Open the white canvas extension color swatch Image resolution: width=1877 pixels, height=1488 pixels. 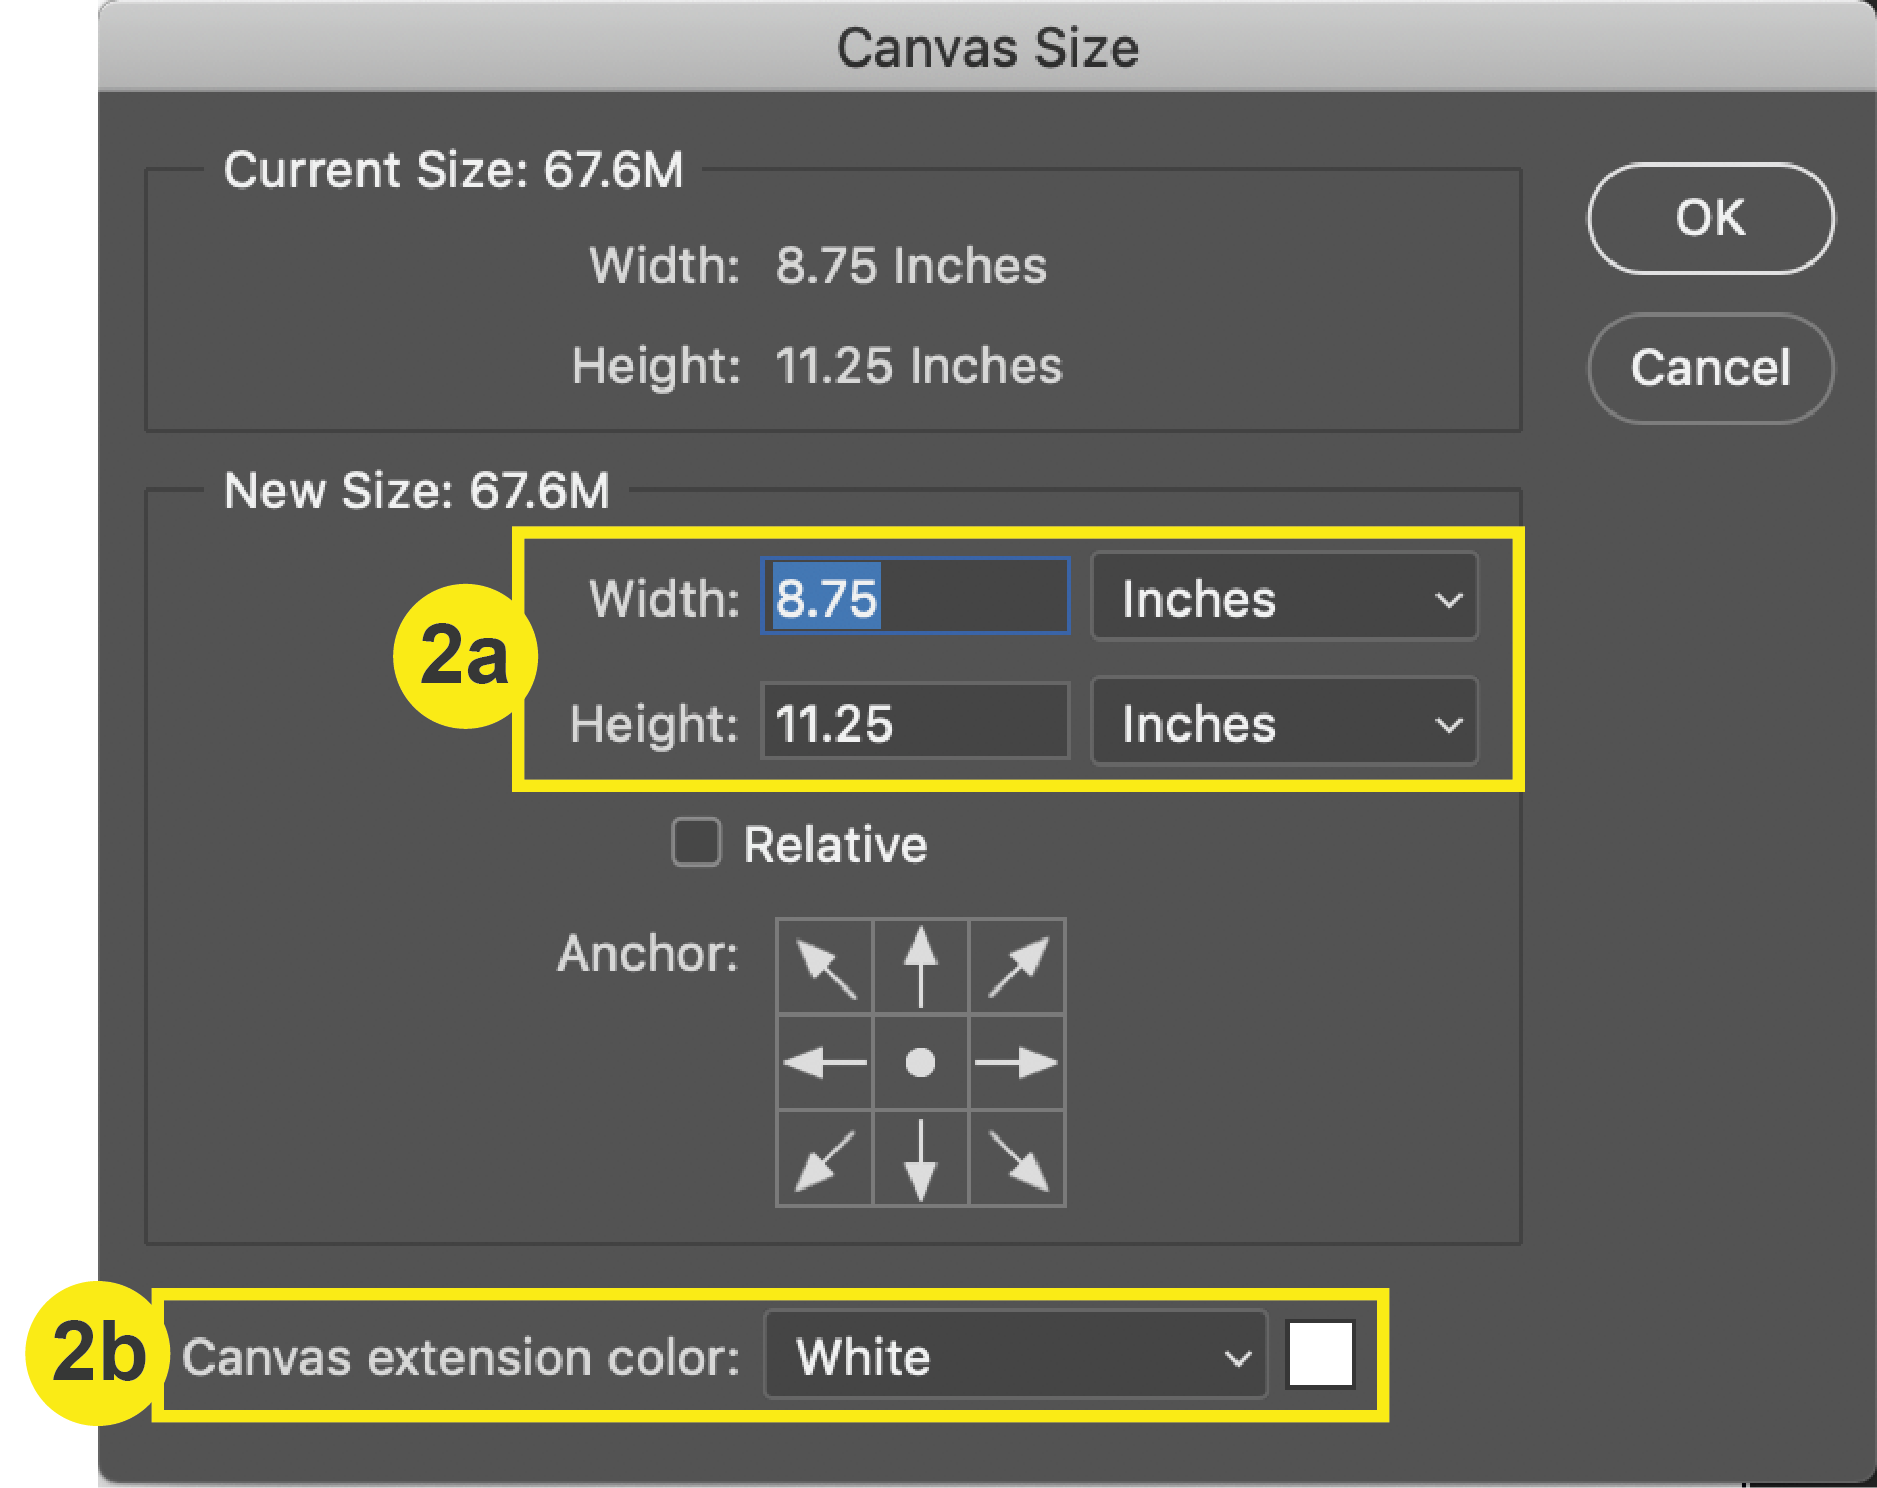(1321, 1355)
